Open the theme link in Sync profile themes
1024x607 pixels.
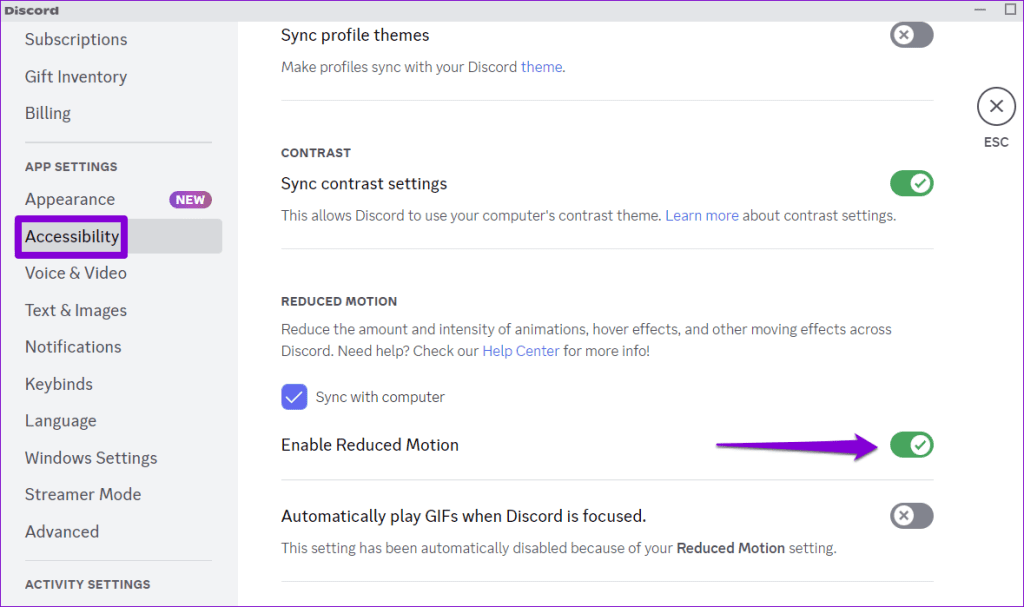pyautogui.click(x=541, y=67)
